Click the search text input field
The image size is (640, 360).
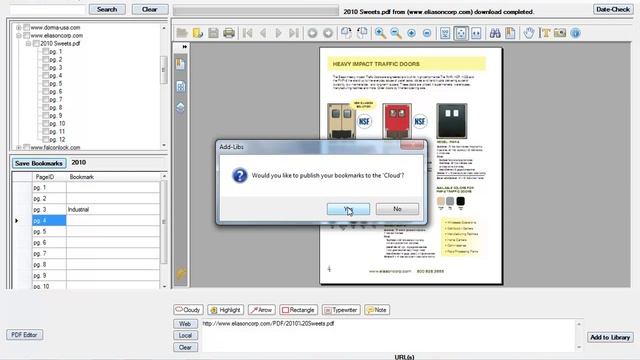click(x=47, y=9)
